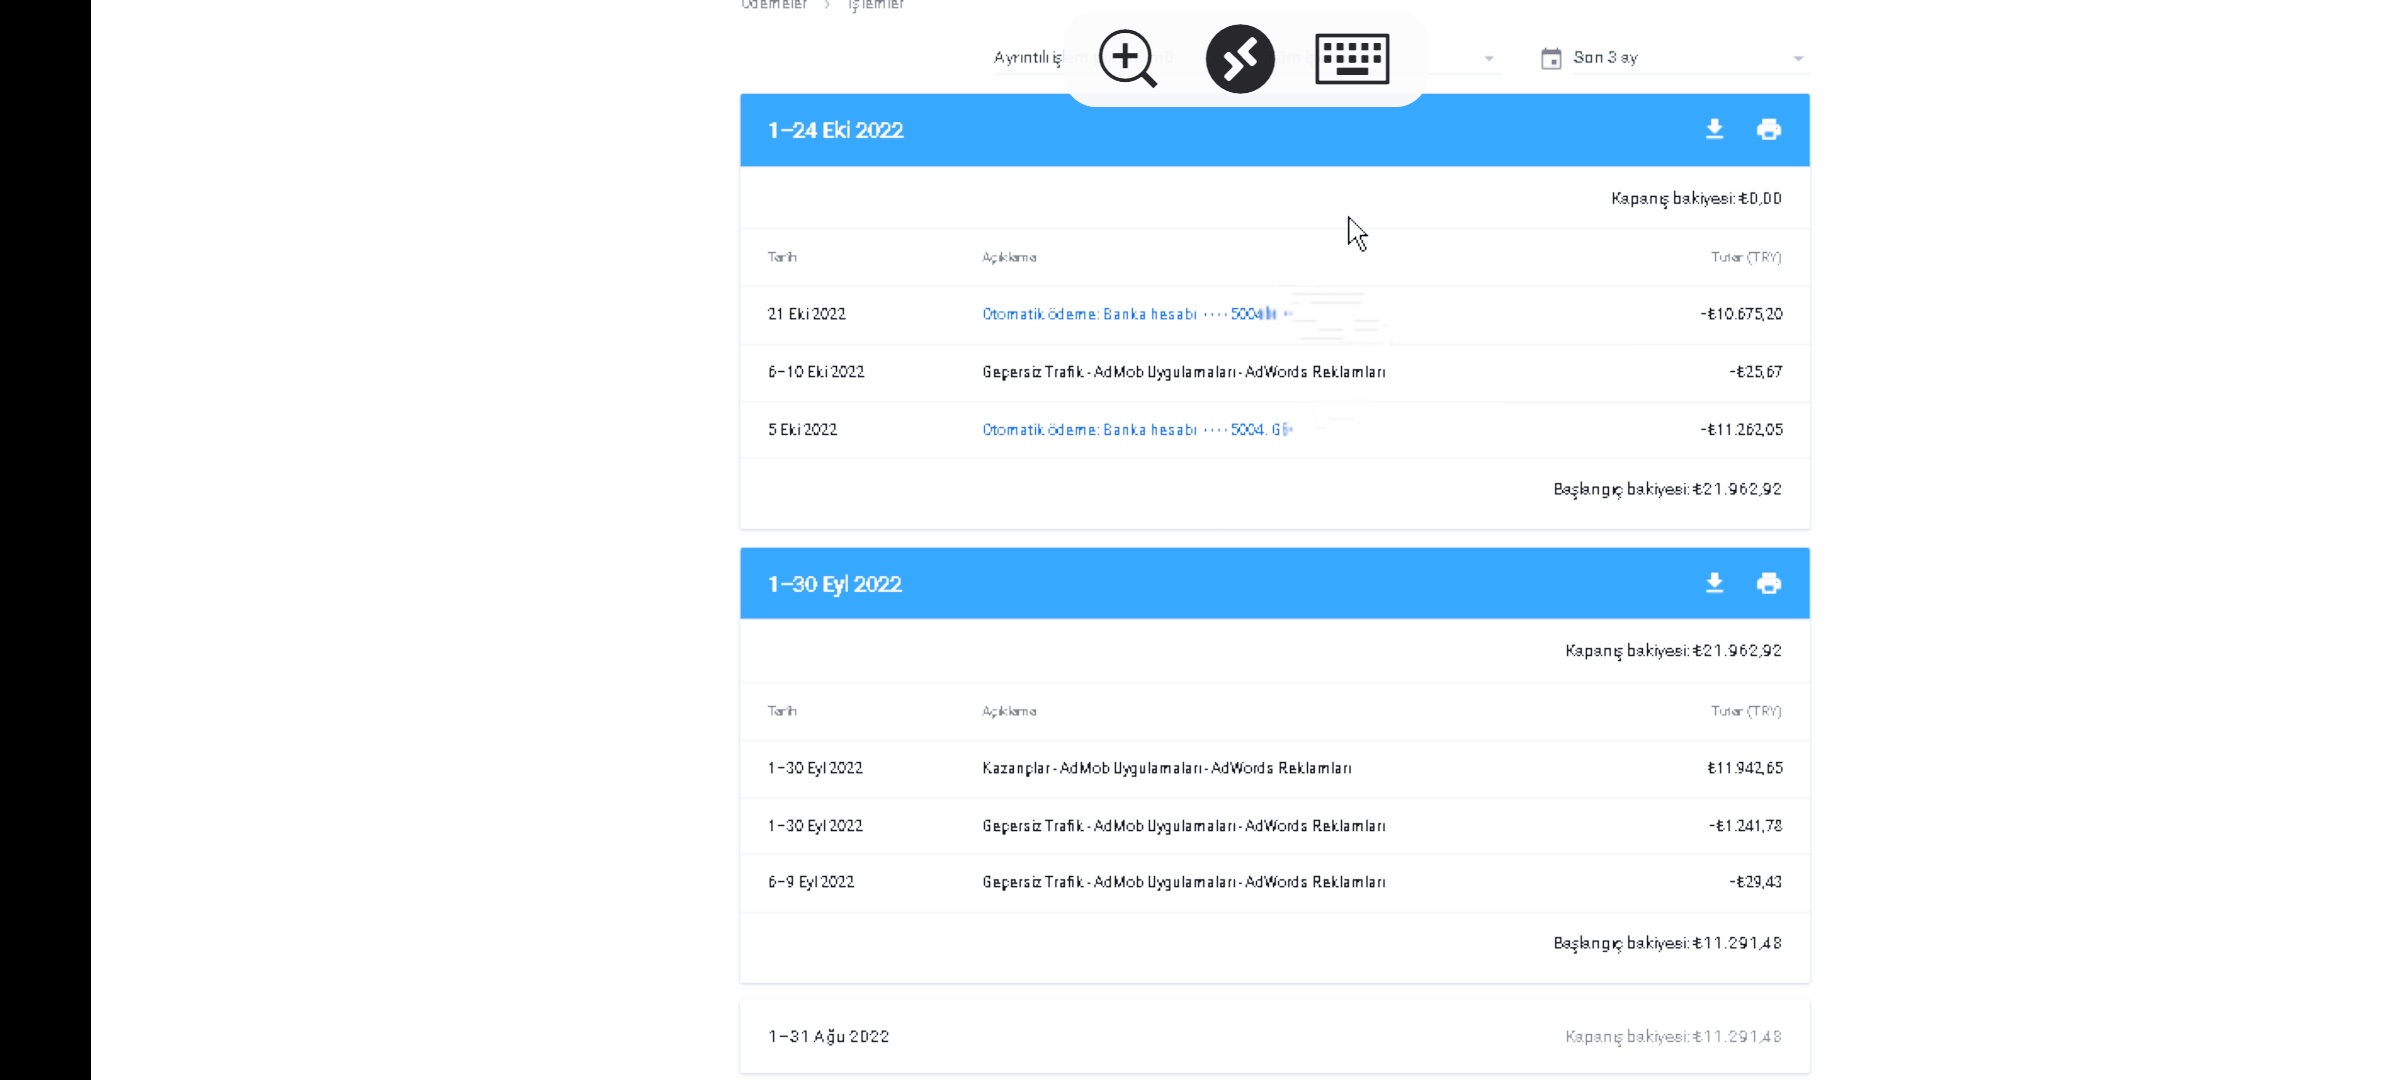This screenshot has height=1080, width=2400.
Task: Select the 6–9 Eyl 2022 Geçersiz Trafik row
Action: point(1274,882)
